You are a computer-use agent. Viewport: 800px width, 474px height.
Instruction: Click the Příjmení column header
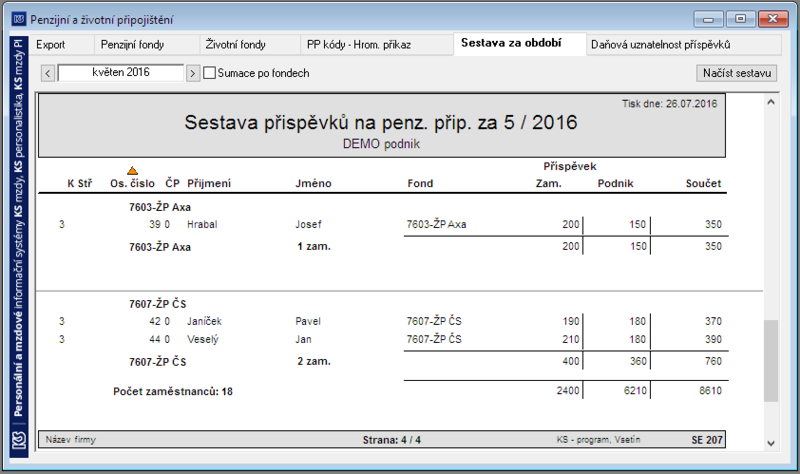point(209,184)
